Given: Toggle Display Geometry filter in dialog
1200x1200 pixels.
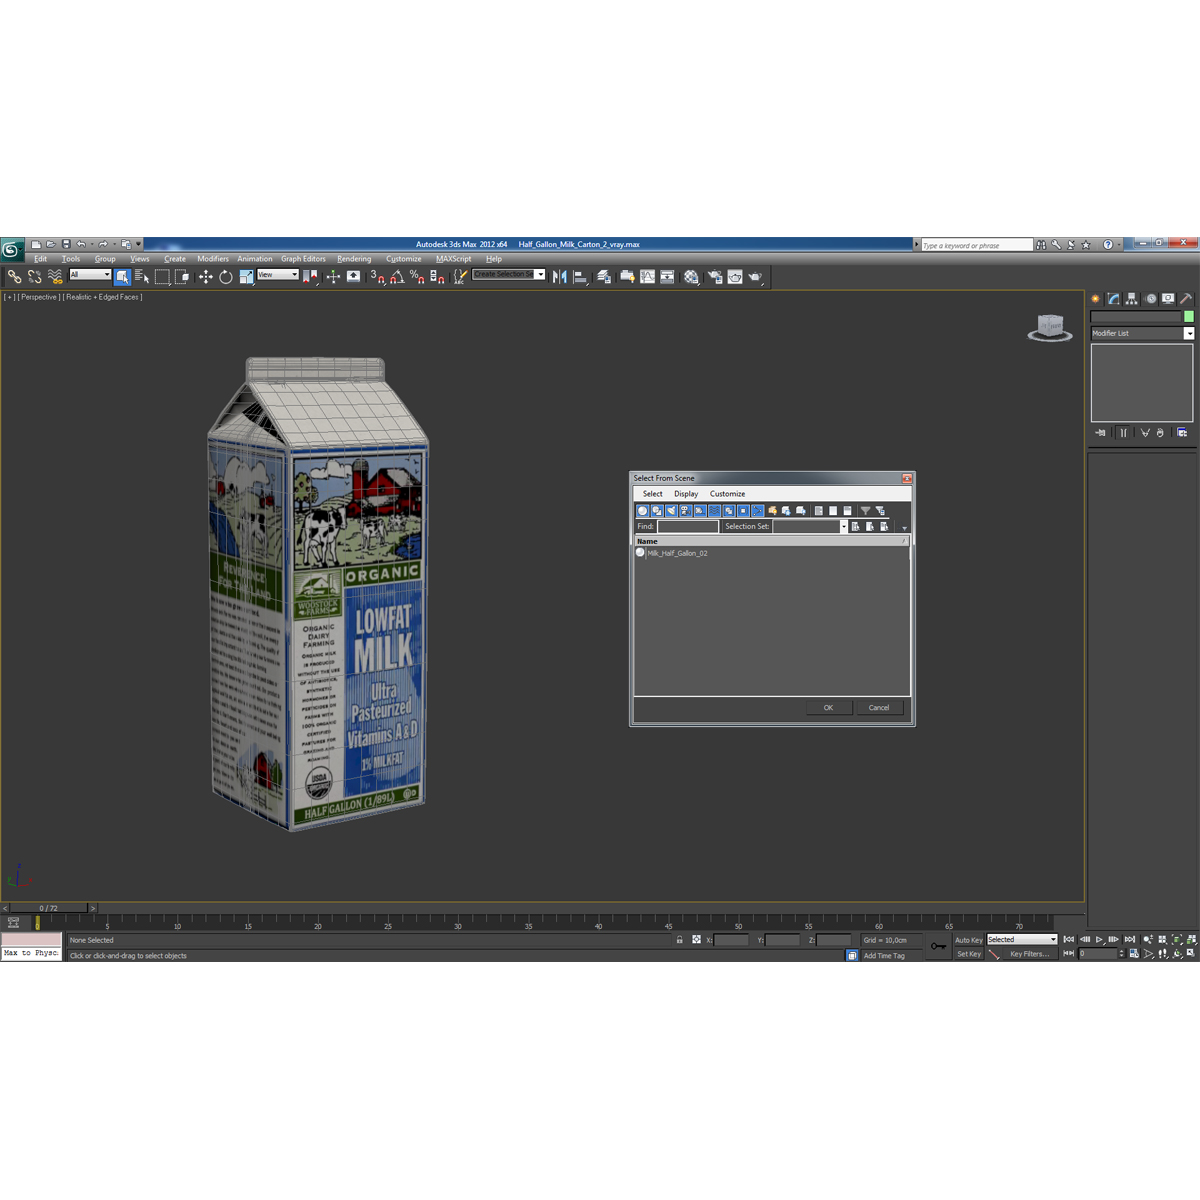Looking at the screenshot, I should (642, 510).
